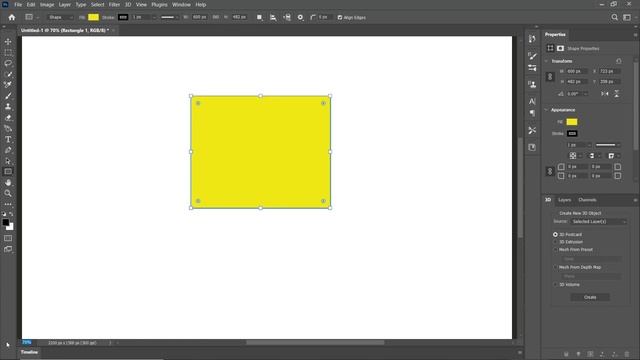Open the Properties panel flyout menu

click(x=635, y=35)
